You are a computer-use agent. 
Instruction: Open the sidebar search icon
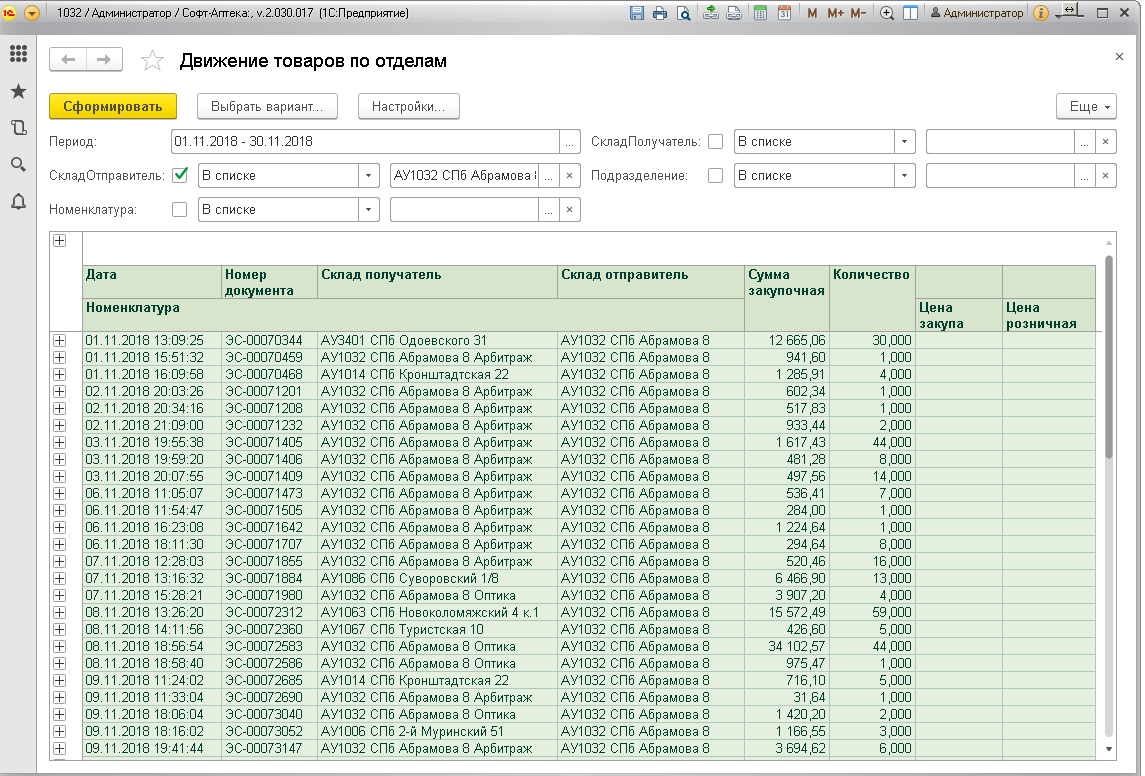18,164
